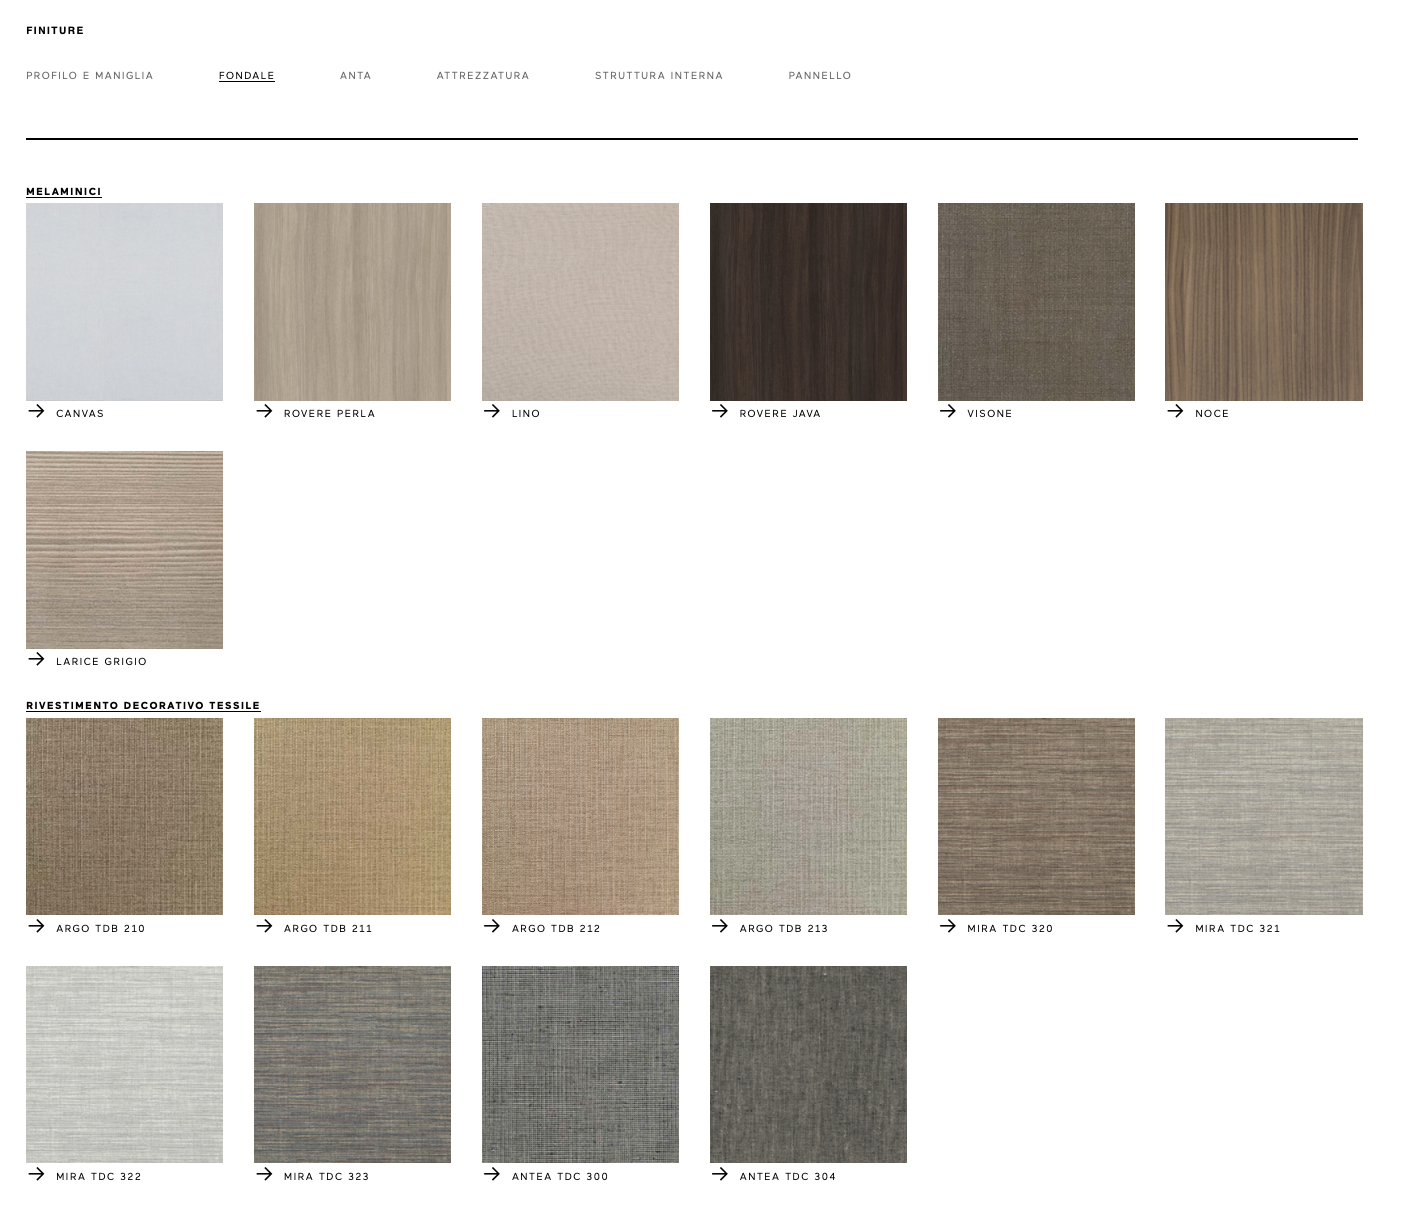Viewport: 1408px width, 1226px height.
Task: Click the arrow icon beside Canvas
Action: (x=36, y=411)
